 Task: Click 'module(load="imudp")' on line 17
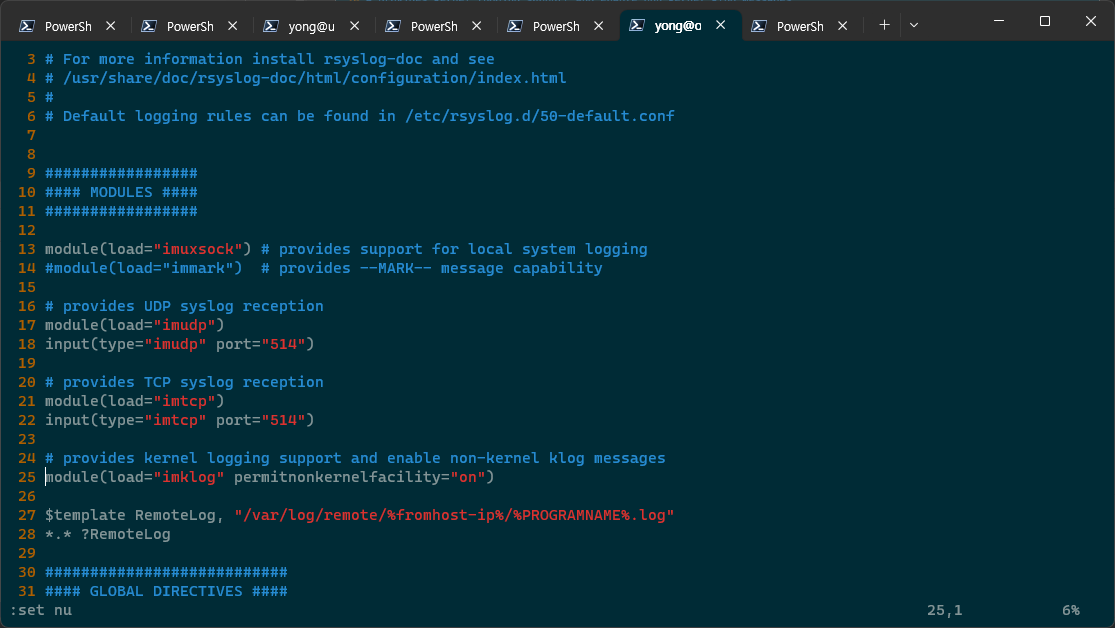(x=134, y=325)
